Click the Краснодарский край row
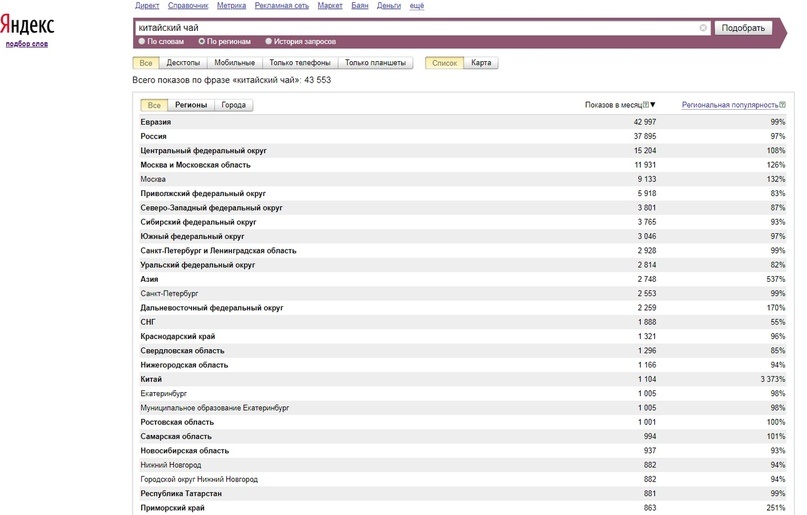Screen dimensions: 807x515 [463, 336]
